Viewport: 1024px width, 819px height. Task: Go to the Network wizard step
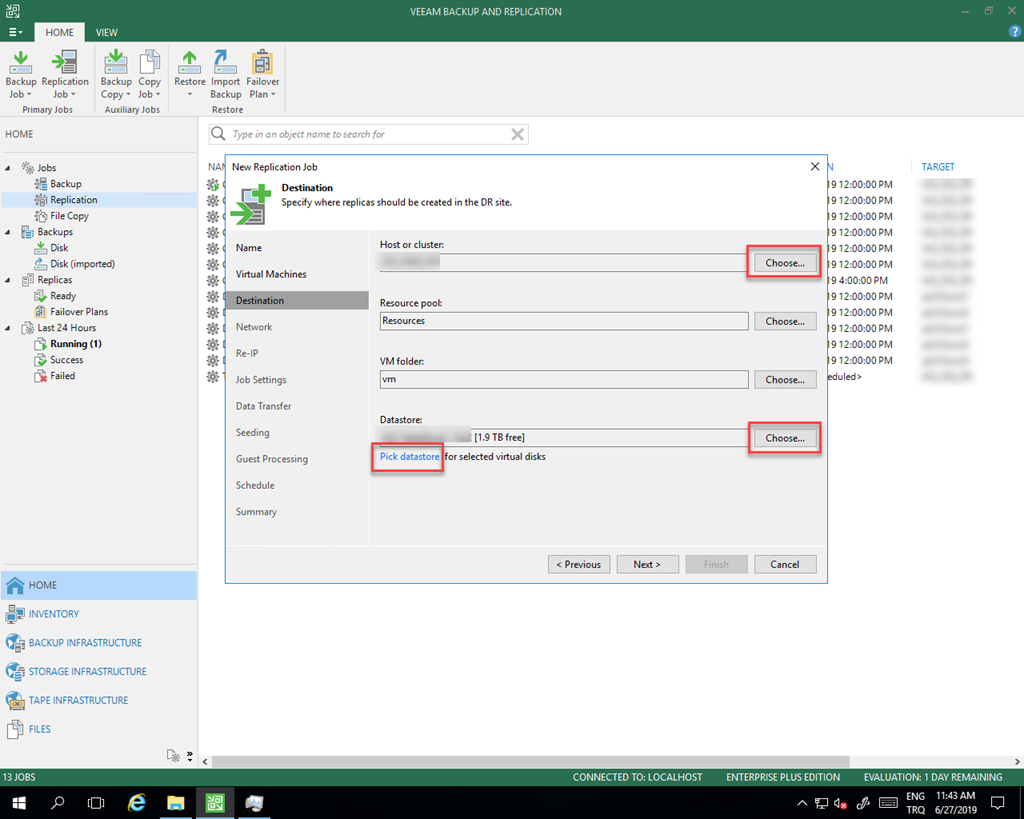(254, 327)
